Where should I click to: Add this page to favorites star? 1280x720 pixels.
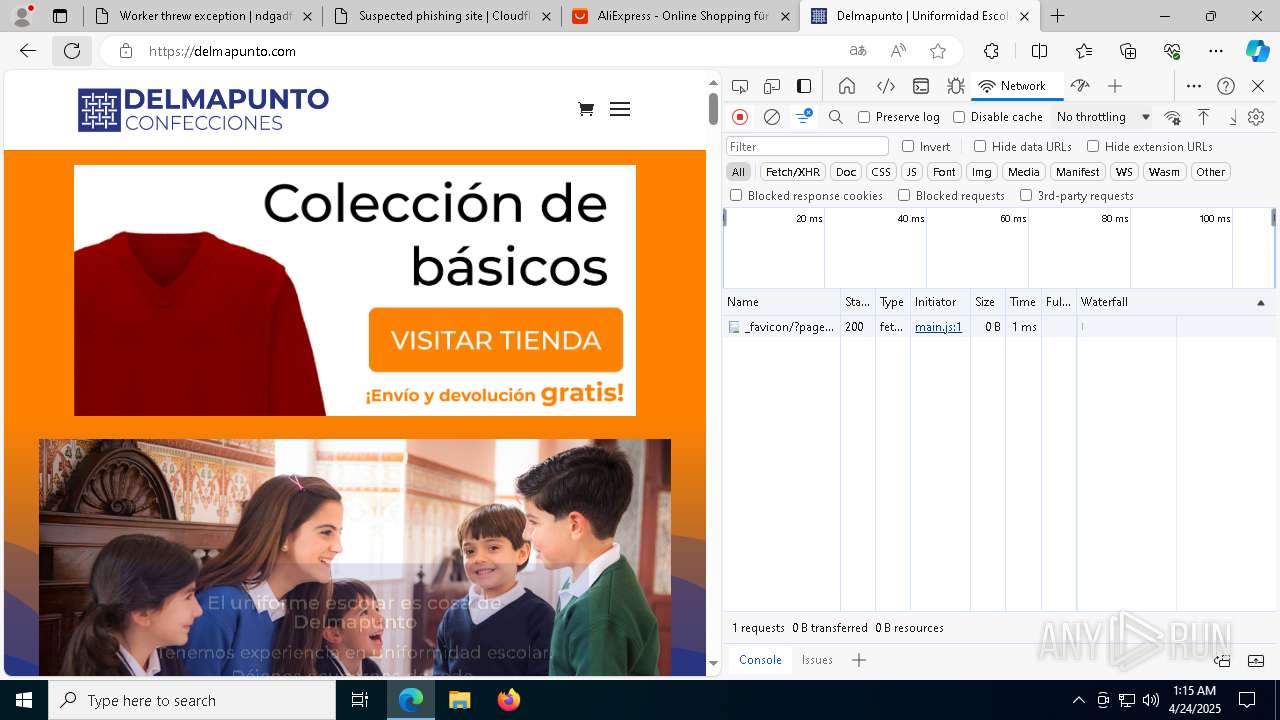tap(938, 51)
